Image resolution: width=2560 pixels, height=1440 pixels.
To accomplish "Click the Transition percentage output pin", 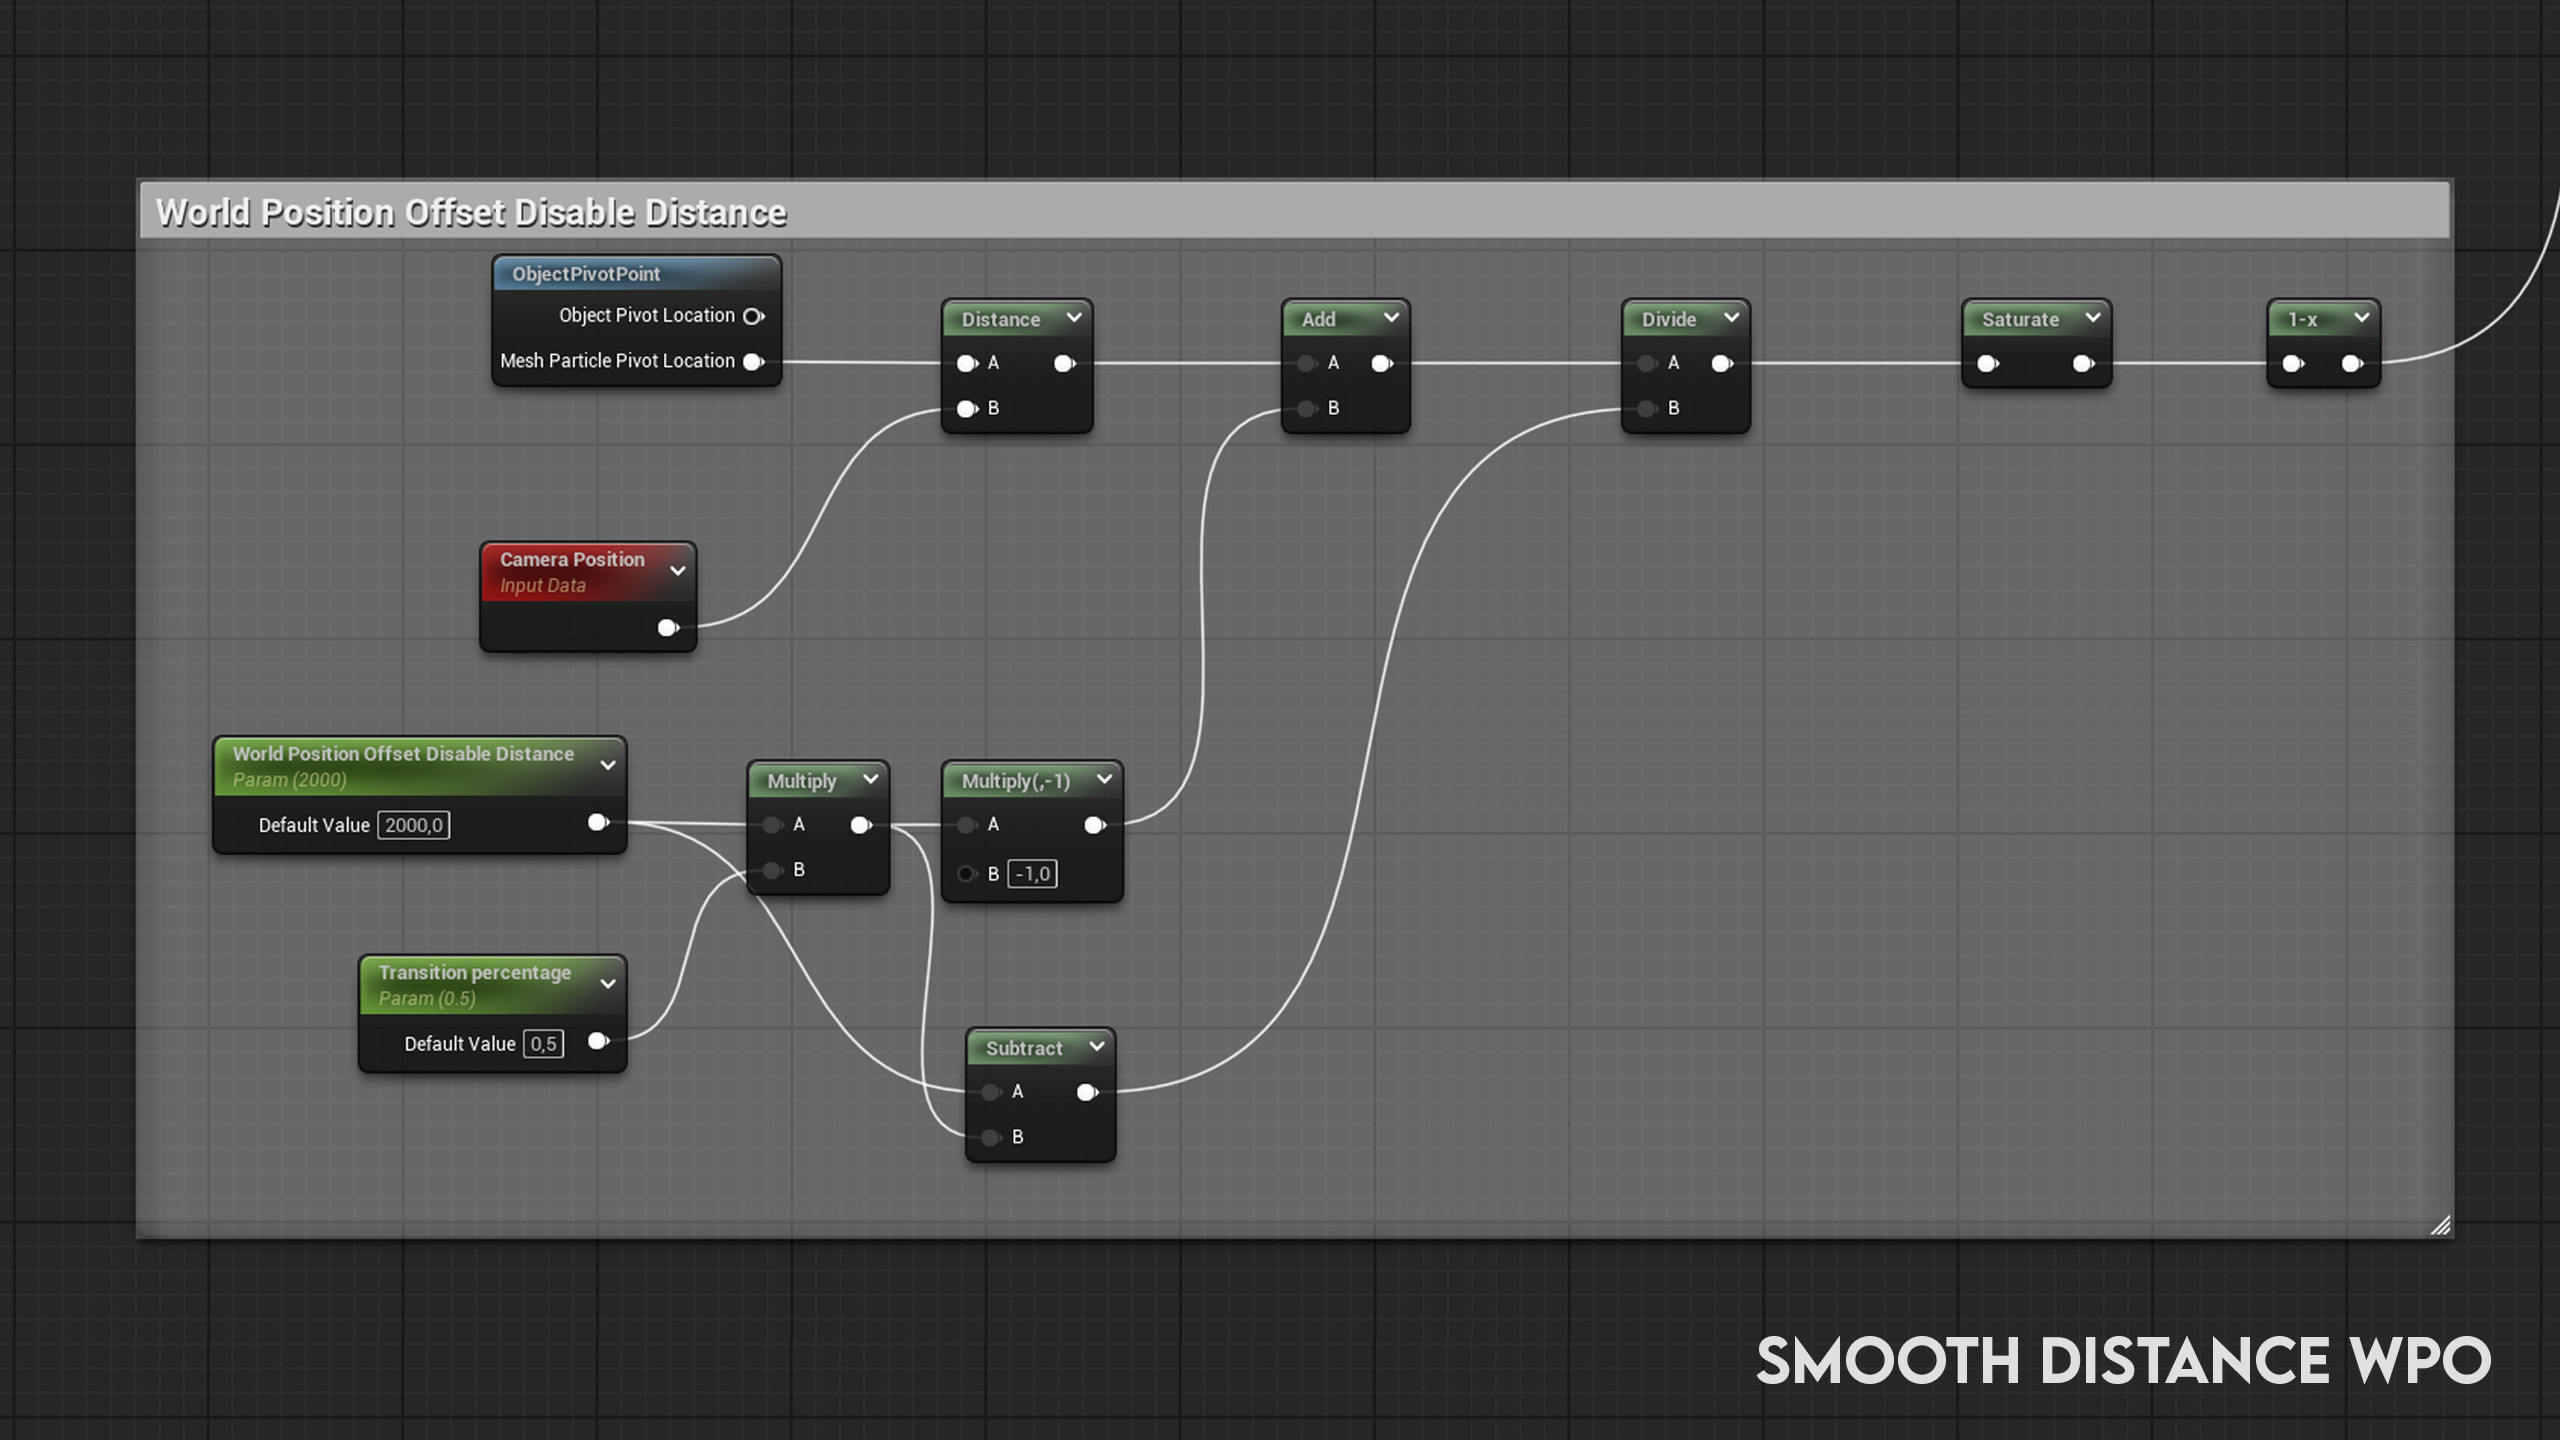I will pos(598,1041).
